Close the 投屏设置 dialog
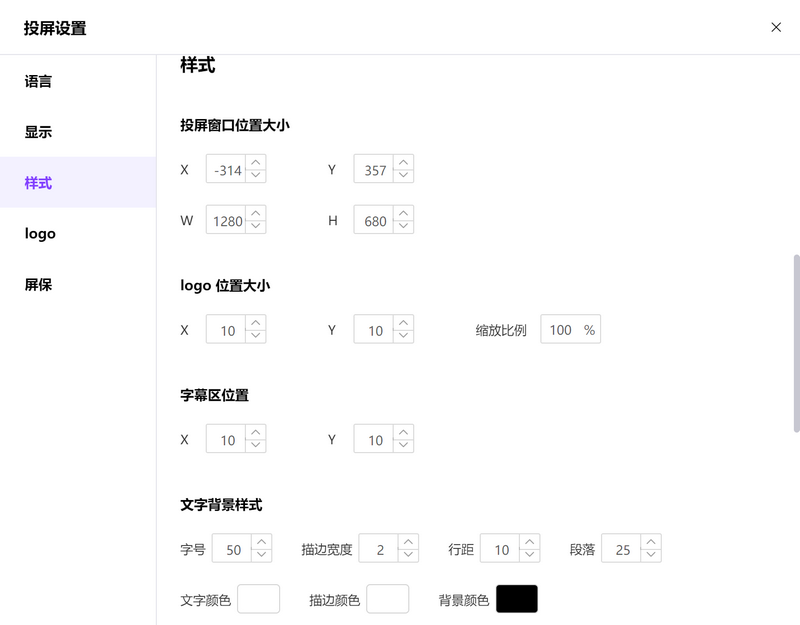 (776, 28)
